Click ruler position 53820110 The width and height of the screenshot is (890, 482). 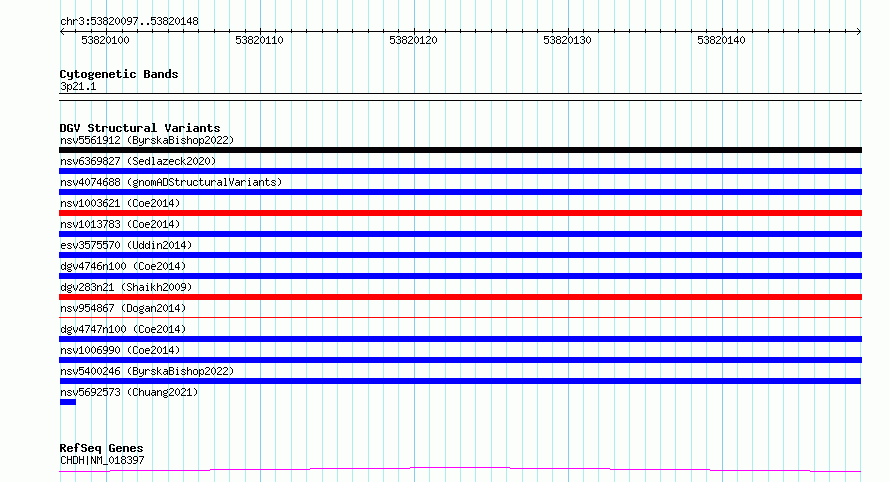pos(259,40)
